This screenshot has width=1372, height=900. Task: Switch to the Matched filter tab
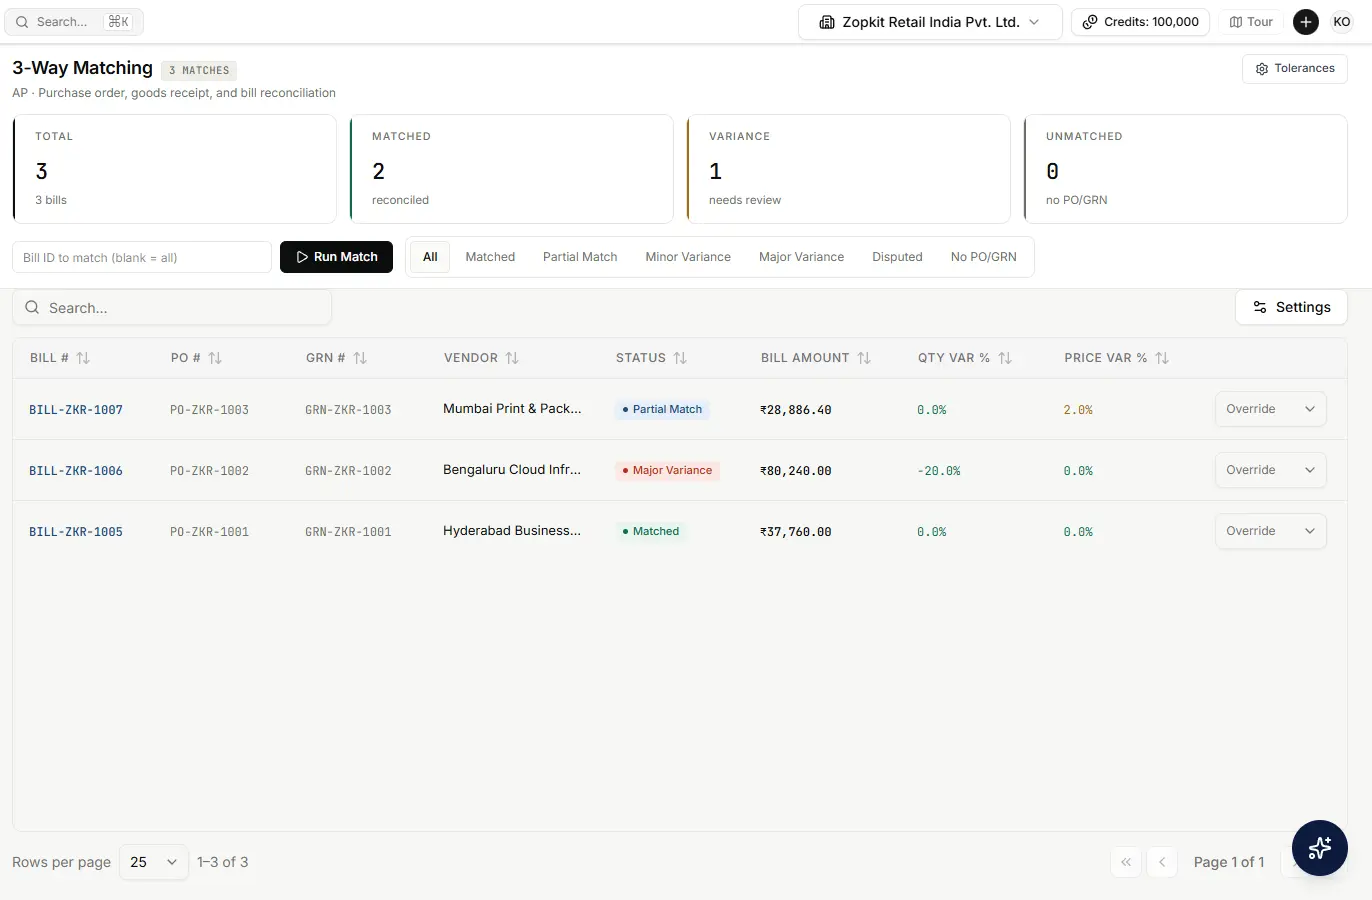(490, 257)
